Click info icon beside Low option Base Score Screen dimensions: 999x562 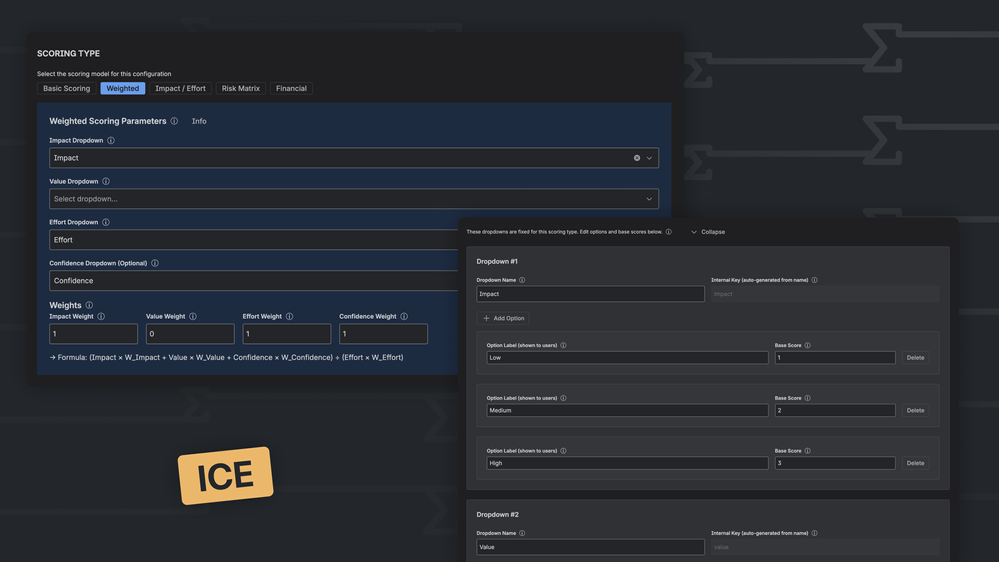807,345
